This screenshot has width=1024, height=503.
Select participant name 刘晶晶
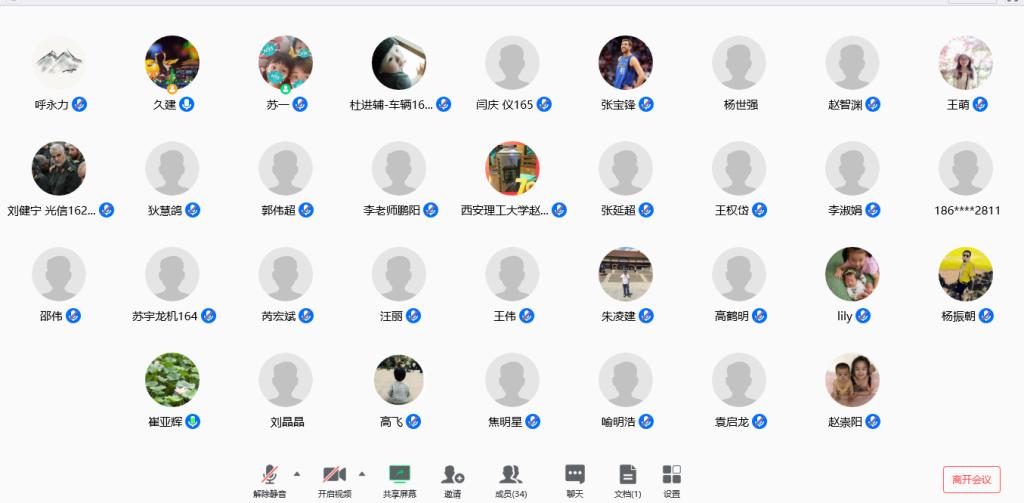click(287, 422)
